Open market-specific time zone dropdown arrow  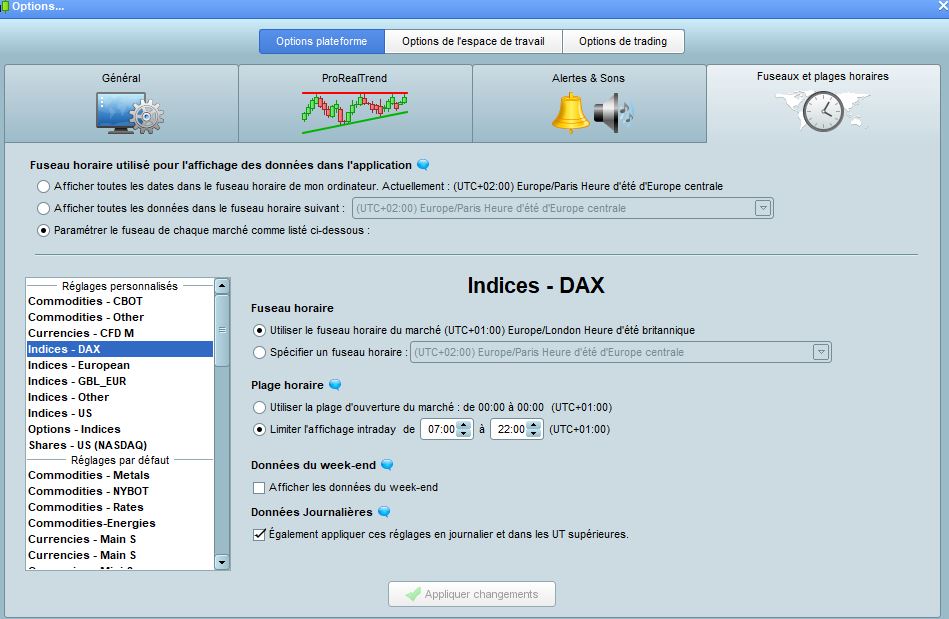(821, 352)
